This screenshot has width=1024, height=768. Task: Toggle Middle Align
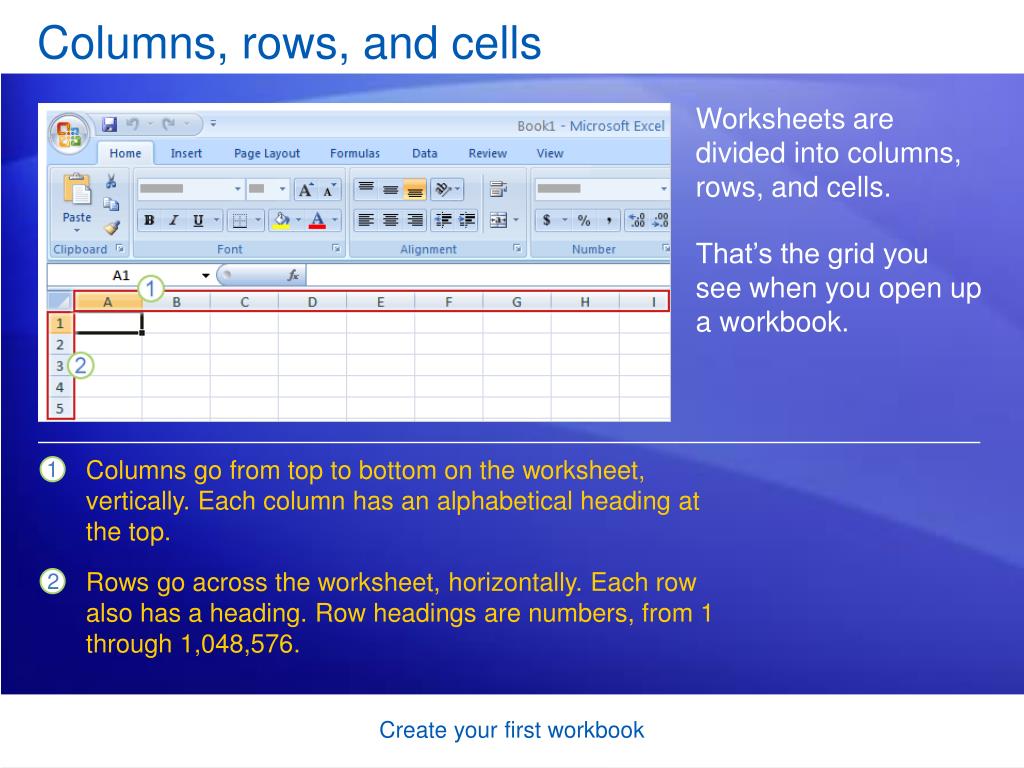click(x=390, y=189)
